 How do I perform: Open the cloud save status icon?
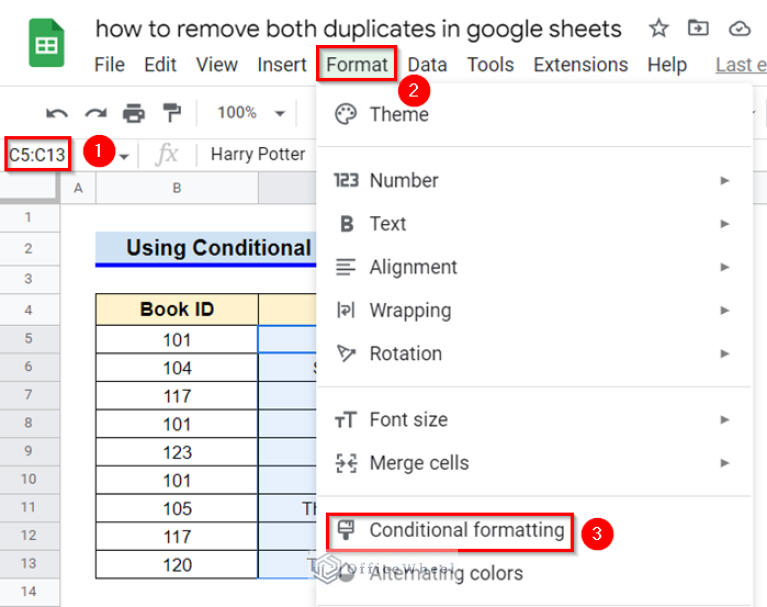[739, 28]
